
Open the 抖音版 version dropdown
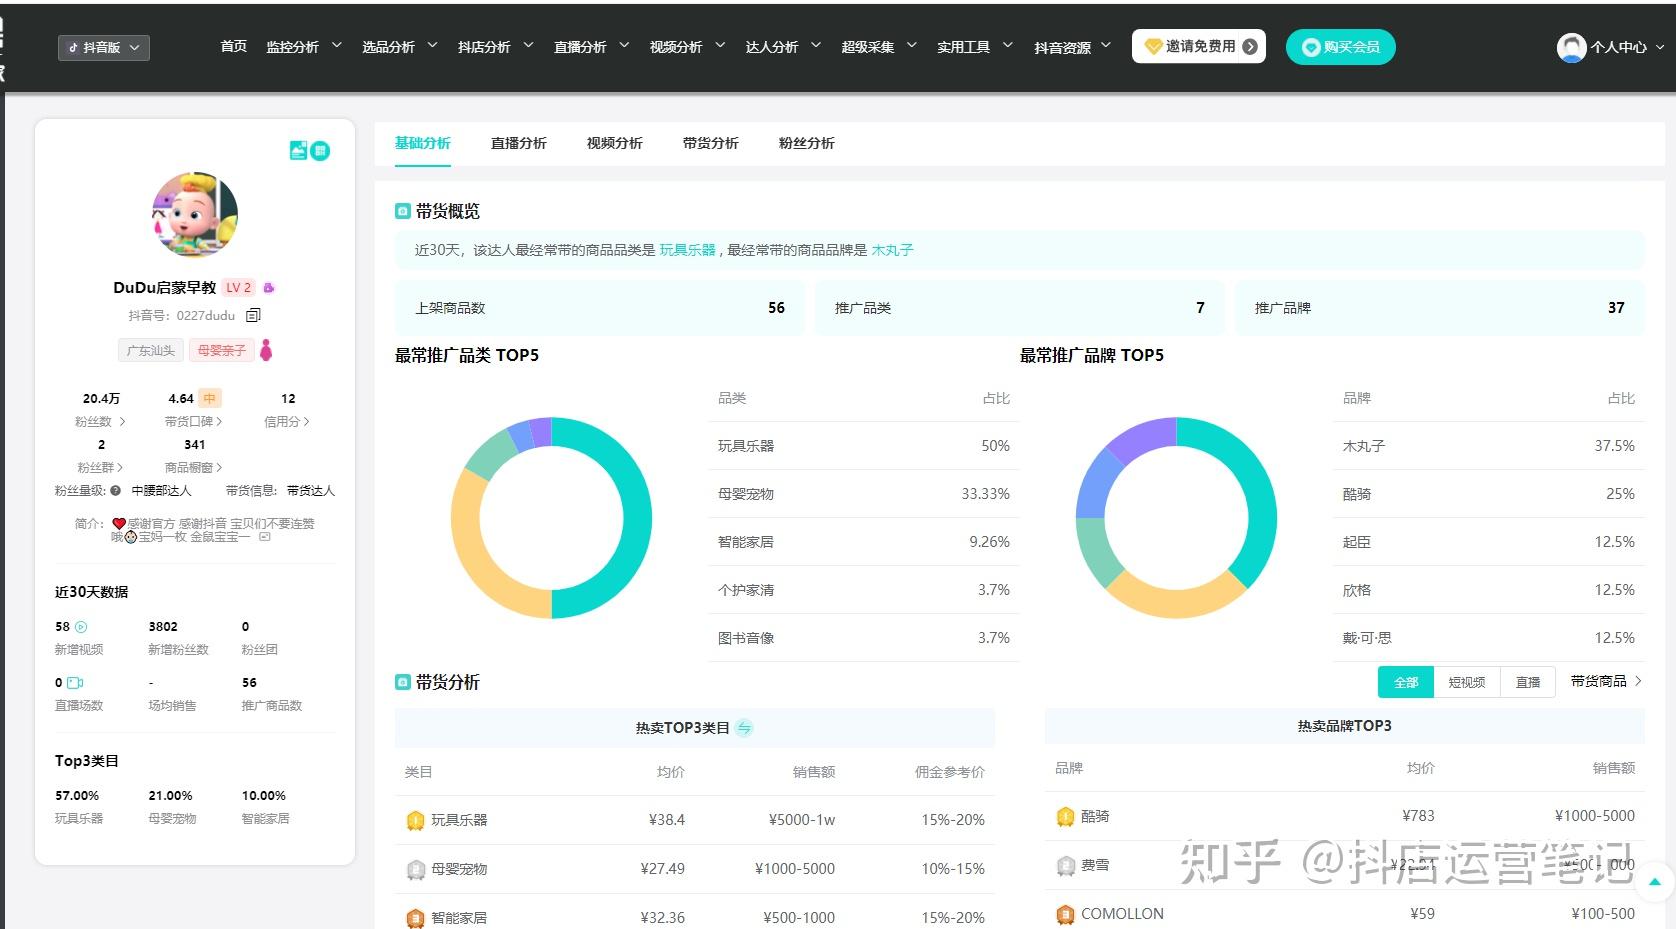pos(104,47)
